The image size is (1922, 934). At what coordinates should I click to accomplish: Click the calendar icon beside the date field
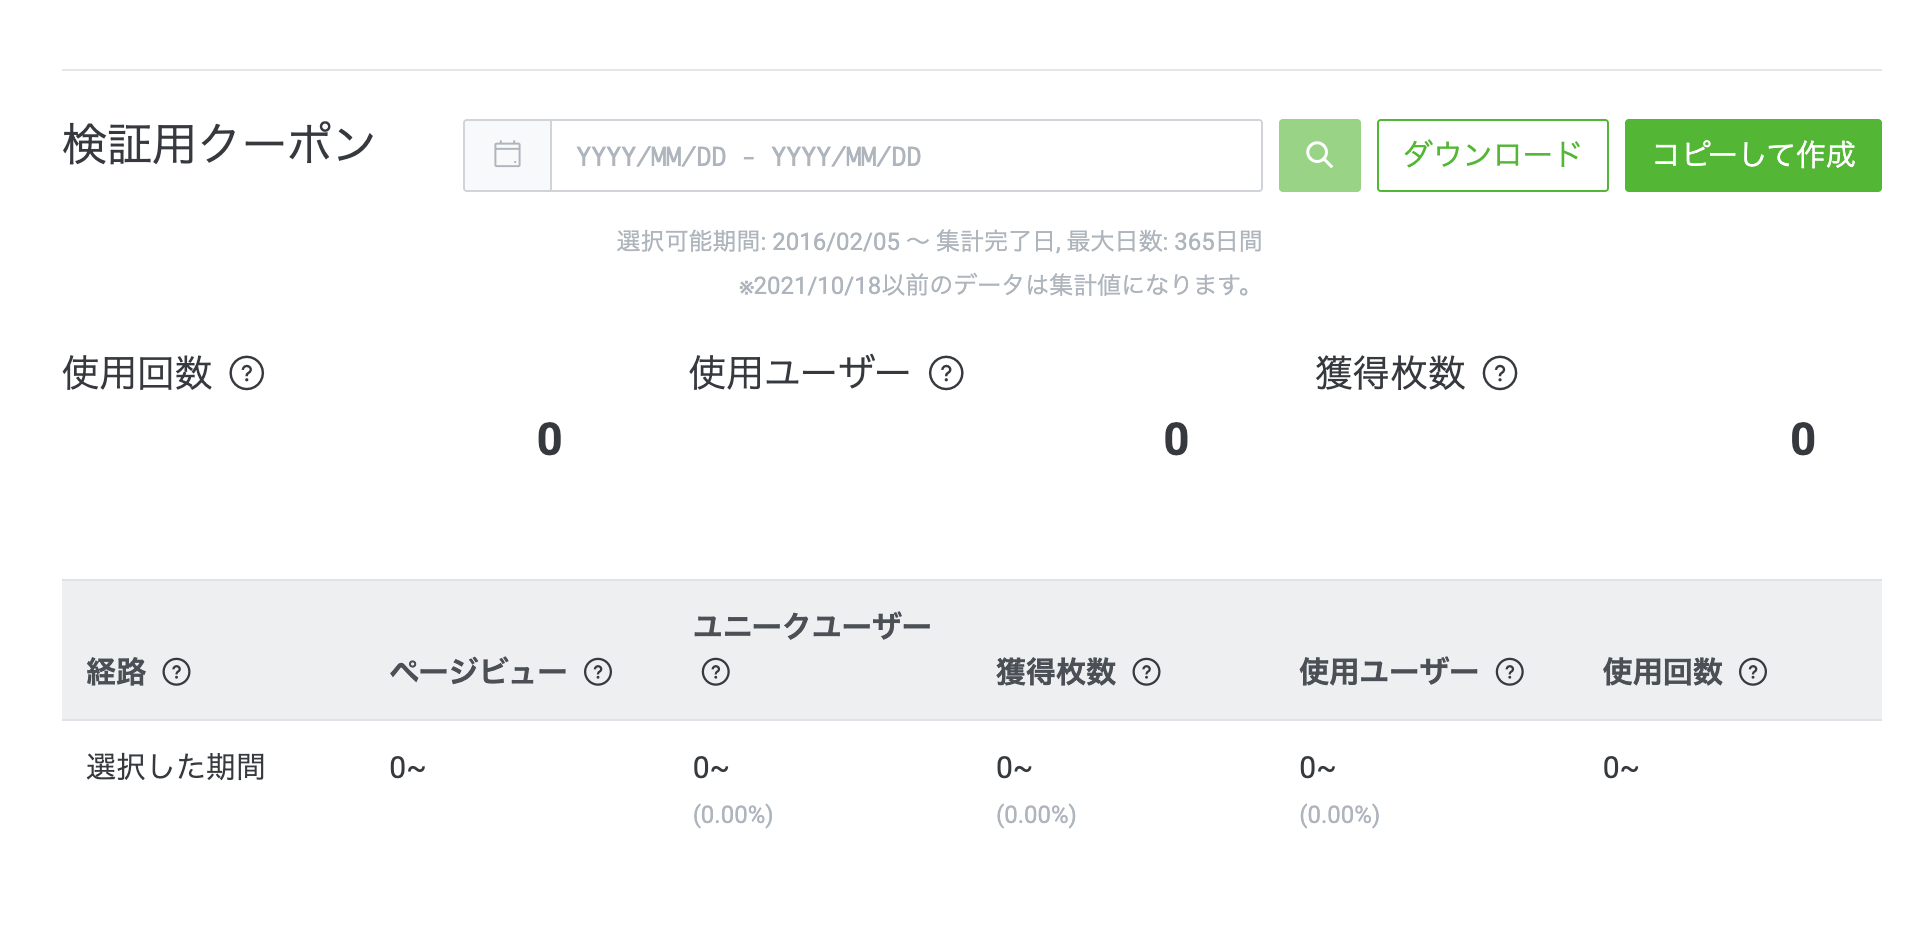pos(507,155)
